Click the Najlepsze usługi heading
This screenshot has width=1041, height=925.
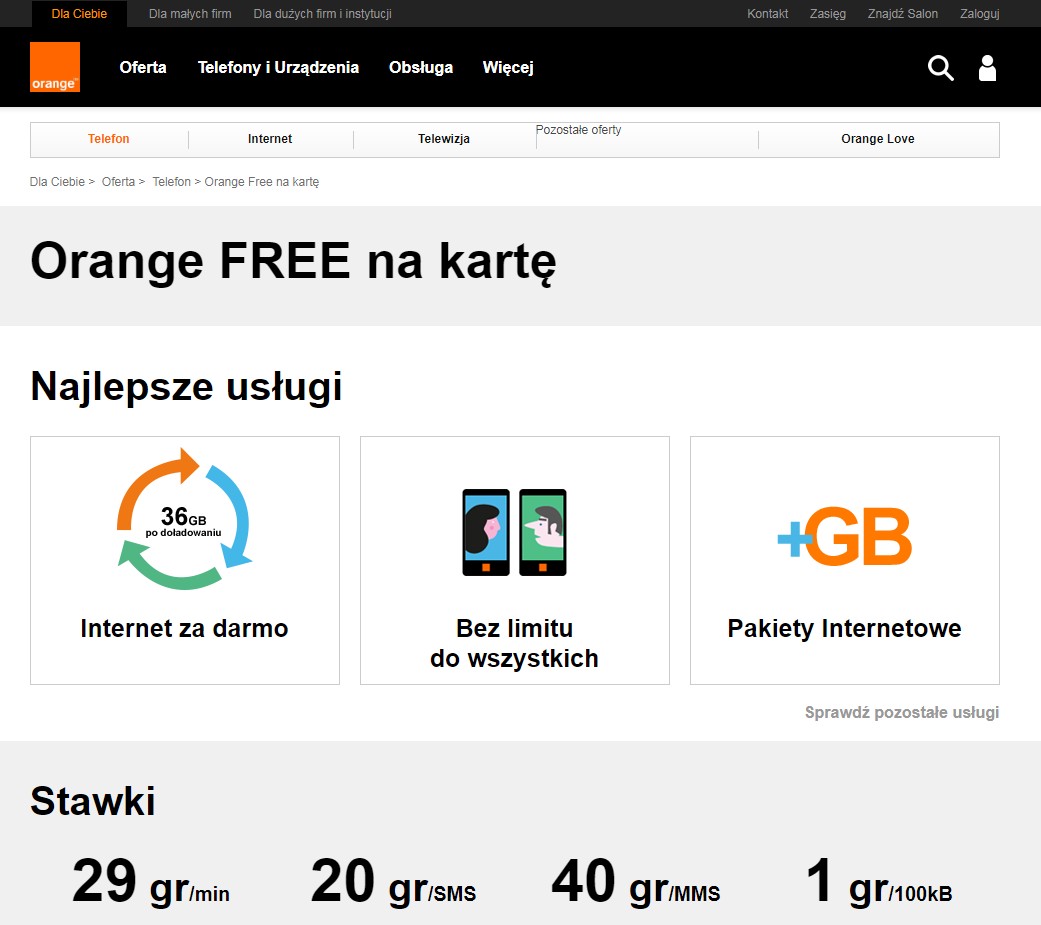(x=187, y=386)
